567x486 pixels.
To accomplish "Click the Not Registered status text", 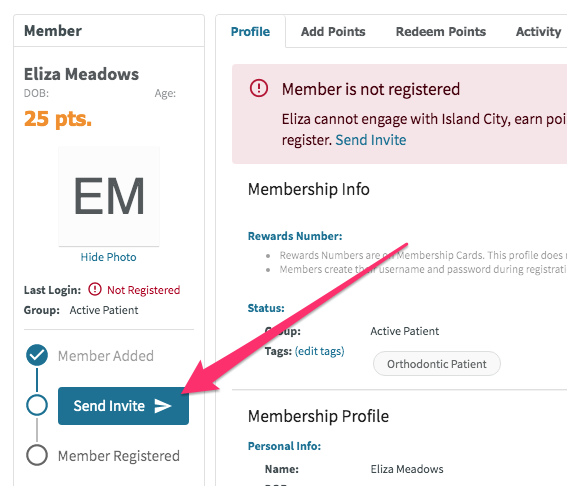I will pyautogui.click(x=144, y=290).
